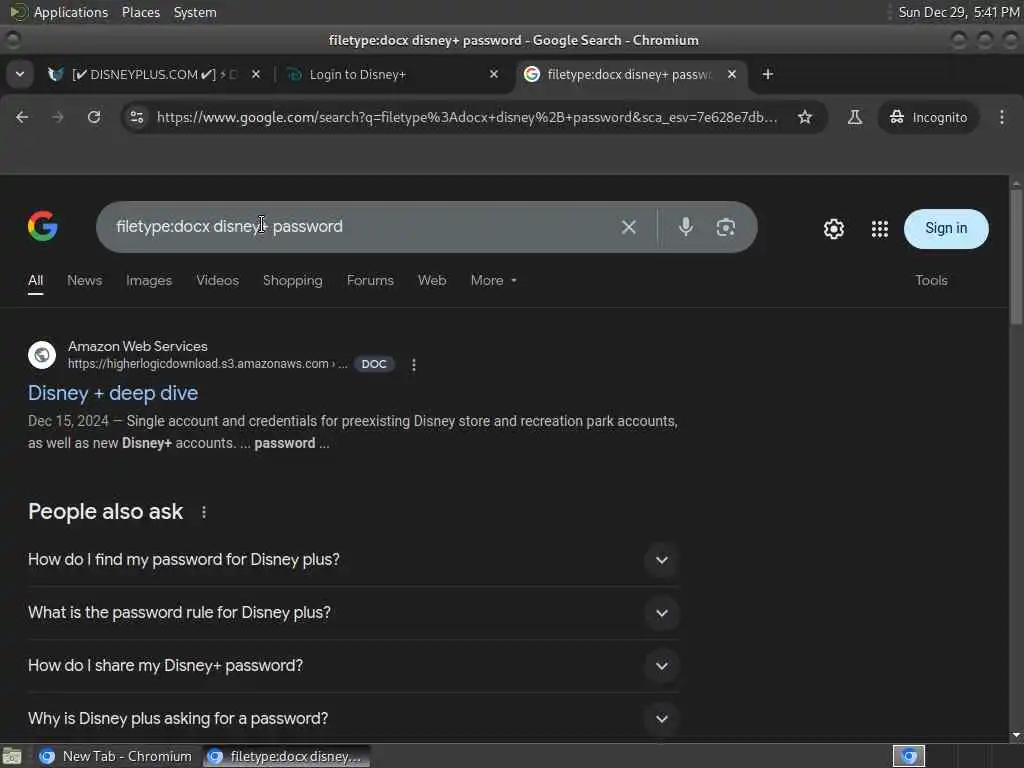This screenshot has height=768, width=1024.
Task: Click the Incognito indicator button
Action: [x=928, y=117]
